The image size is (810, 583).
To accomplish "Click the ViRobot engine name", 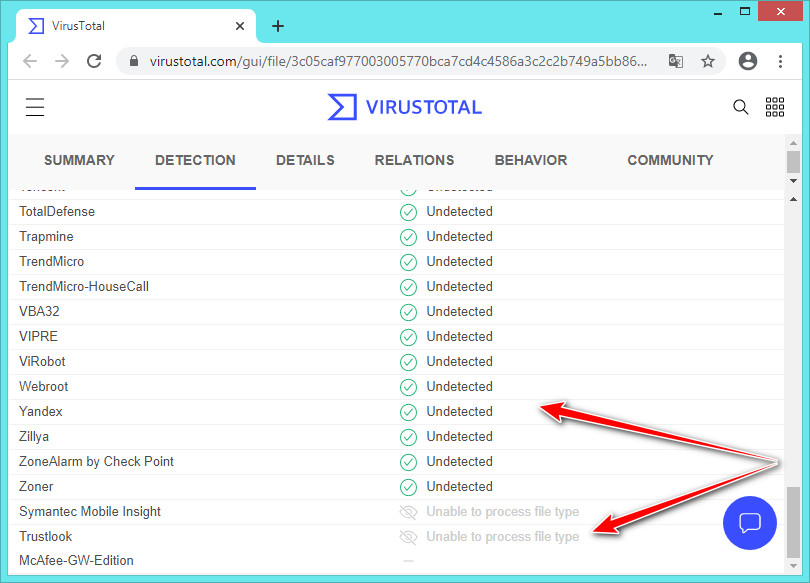I will tap(42, 361).
